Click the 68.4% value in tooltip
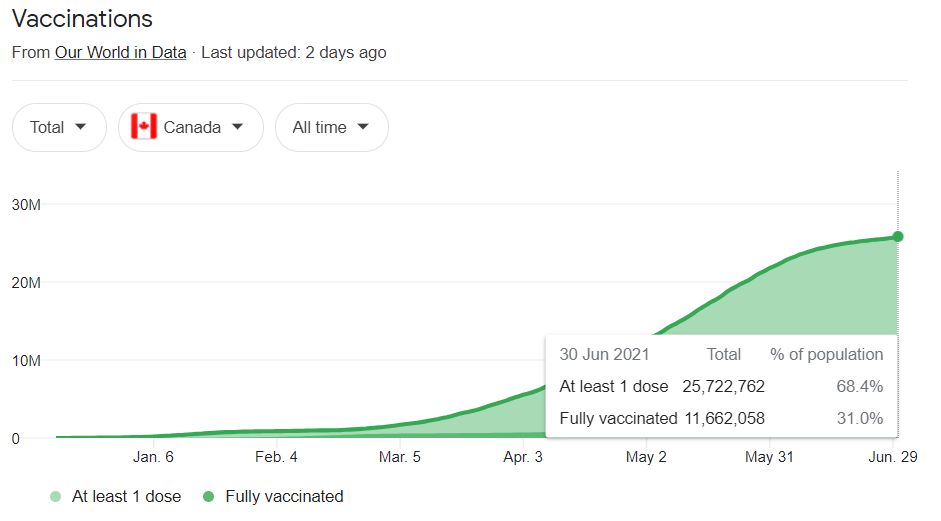941x521 pixels. 859,386
